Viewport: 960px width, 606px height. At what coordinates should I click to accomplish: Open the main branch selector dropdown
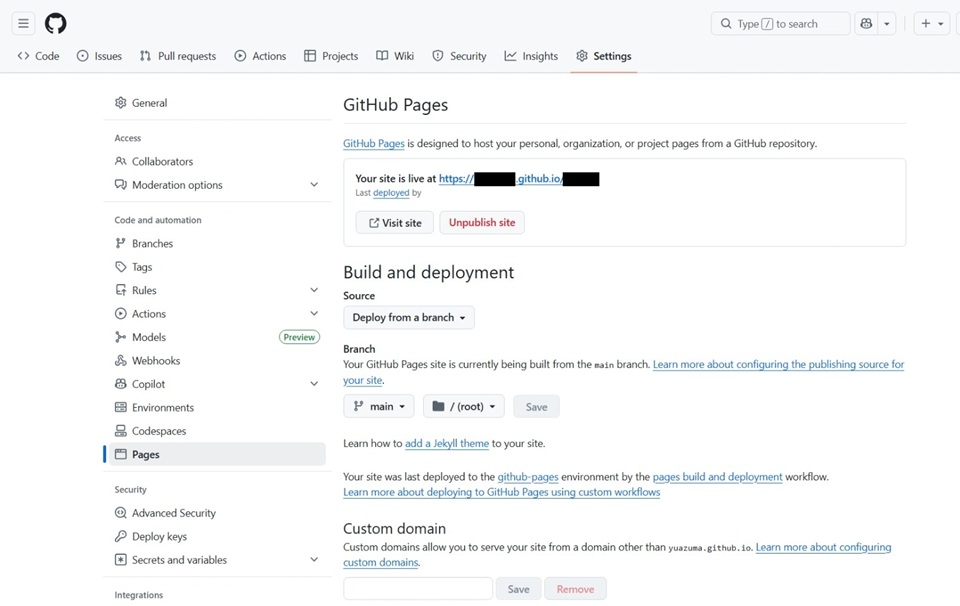(378, 406)
